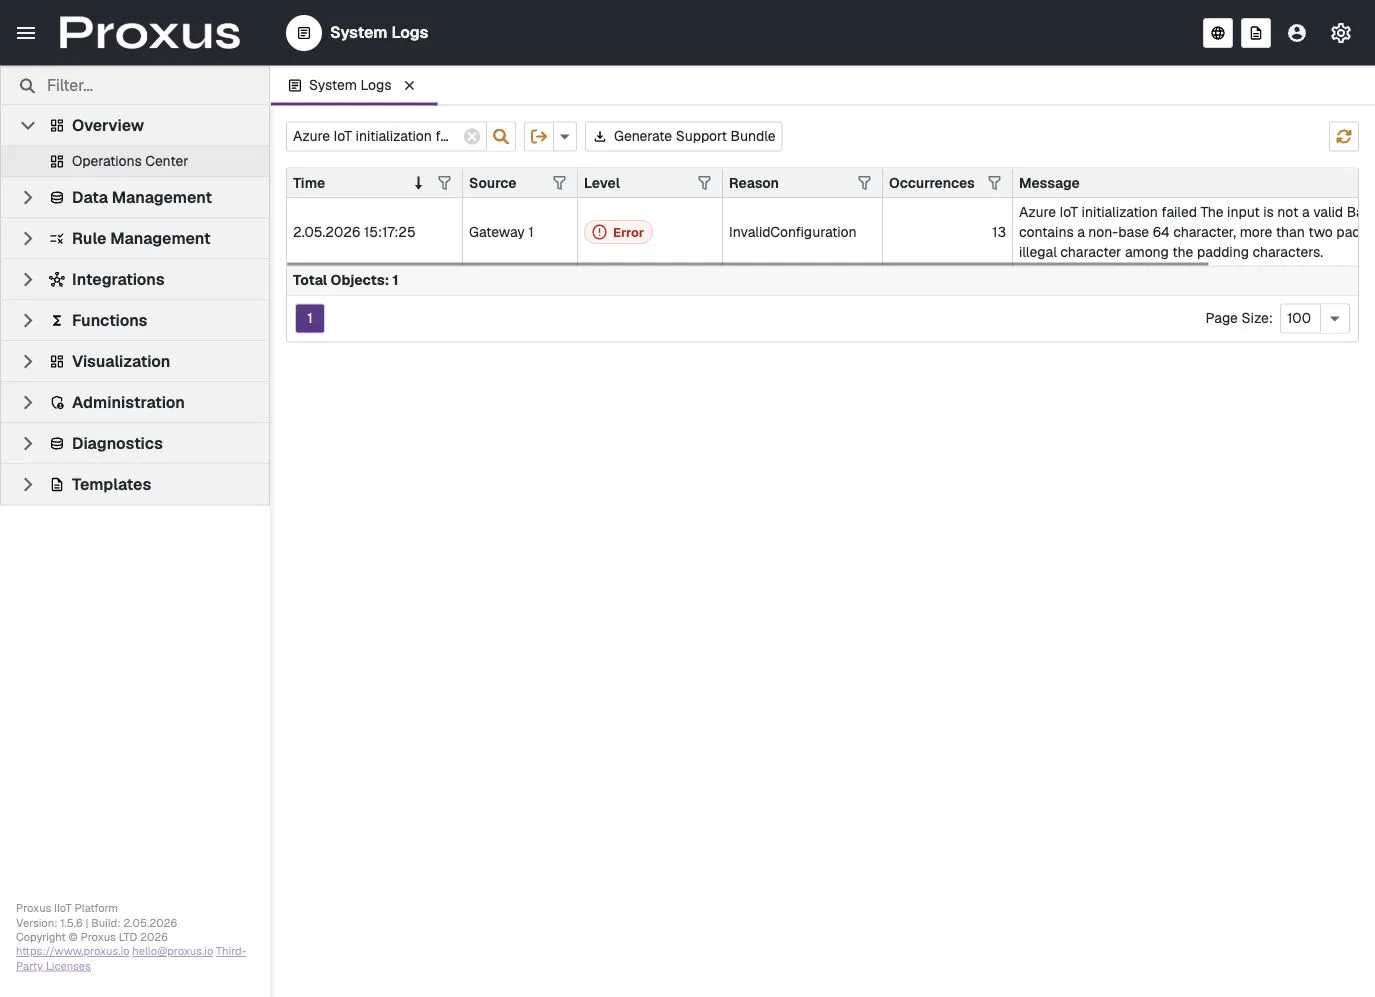The width and height of the screenshot is (1375, 997).
Task: Click the Rule Management icon
Action: (57, 239)
